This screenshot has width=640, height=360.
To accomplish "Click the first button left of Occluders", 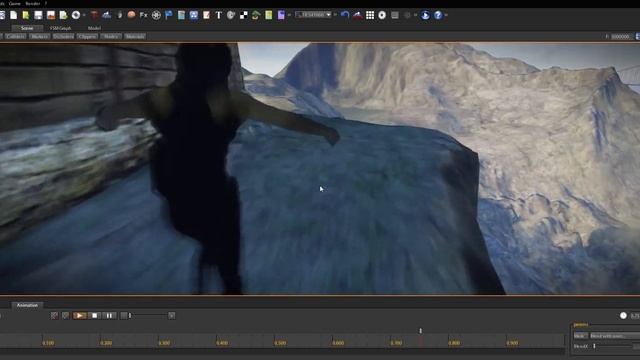I will (x=40, y=36).
